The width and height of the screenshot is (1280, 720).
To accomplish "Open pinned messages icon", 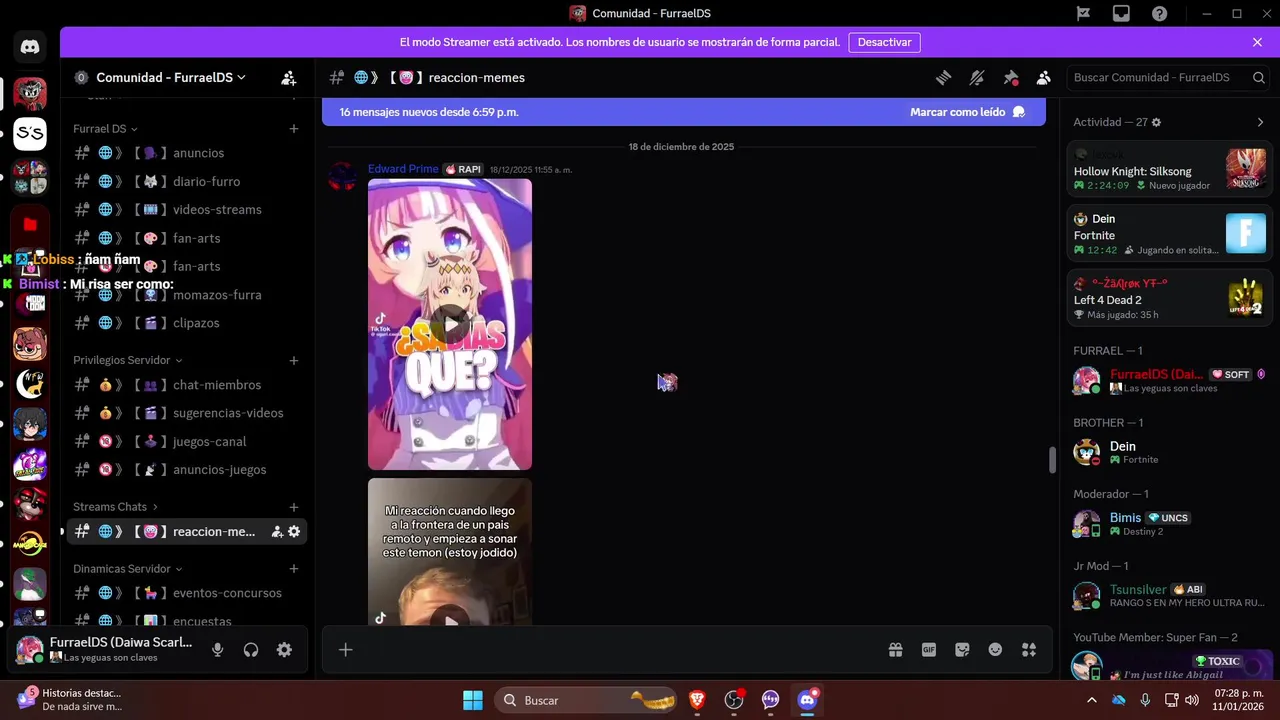I will click(1011, 78).
